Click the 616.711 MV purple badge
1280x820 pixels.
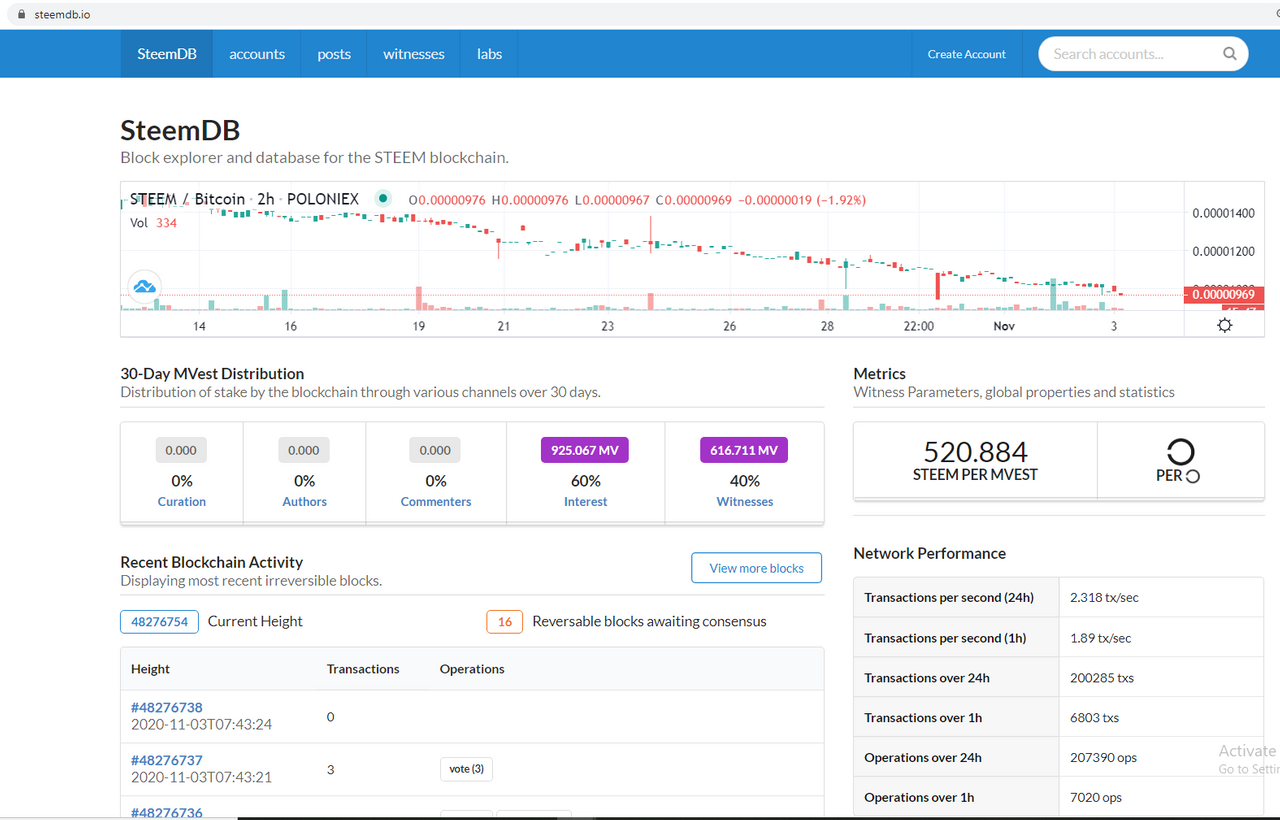point(744,450)
